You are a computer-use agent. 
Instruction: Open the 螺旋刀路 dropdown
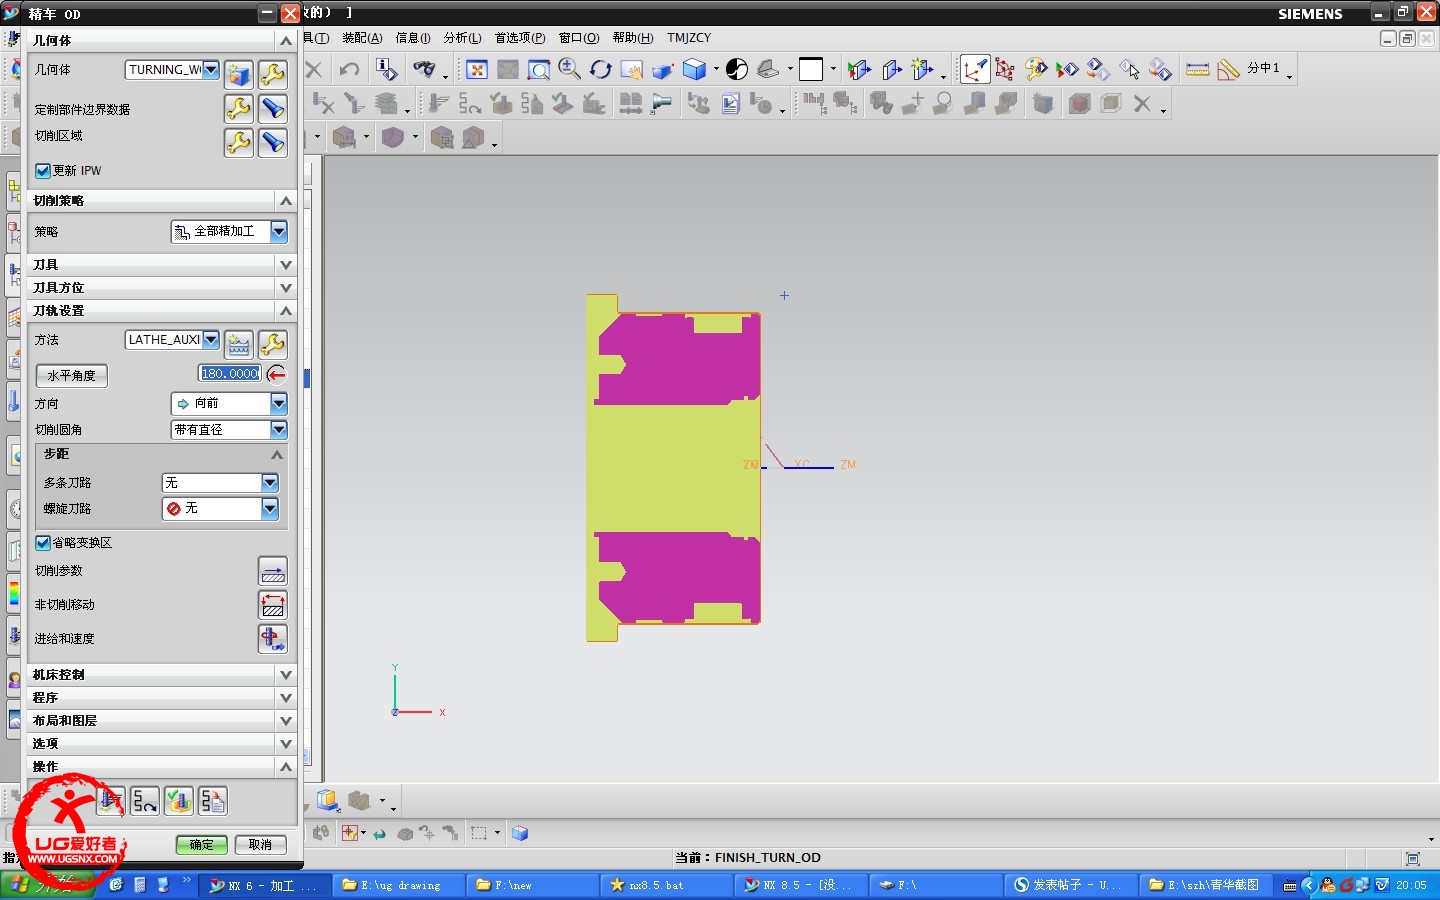point(270,509)
